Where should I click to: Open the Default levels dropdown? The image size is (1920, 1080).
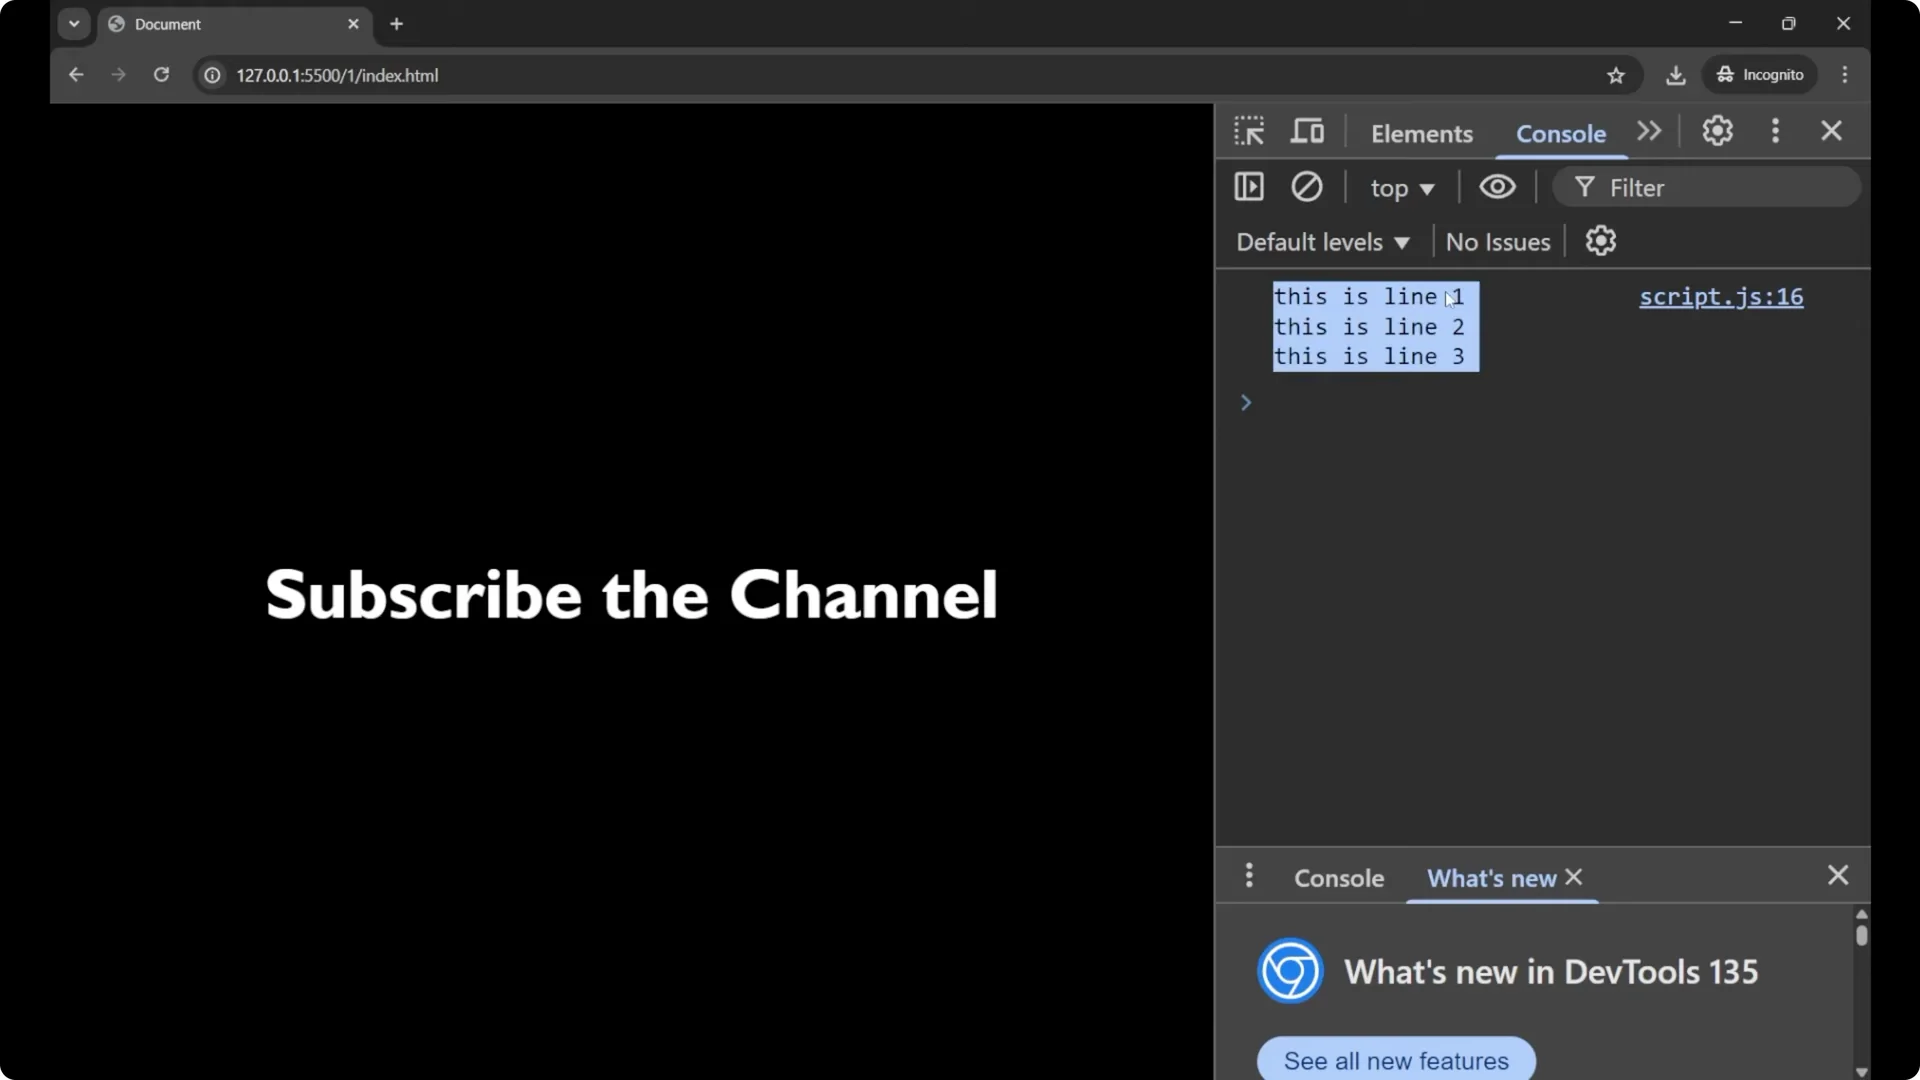(1322, 242)
